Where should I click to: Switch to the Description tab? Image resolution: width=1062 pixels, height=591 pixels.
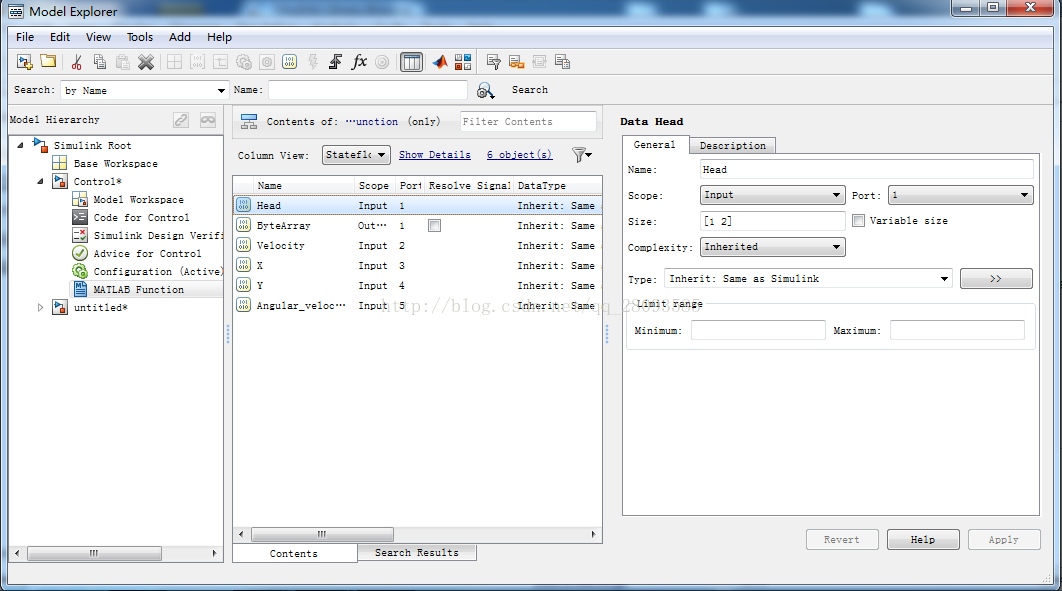pyautogui.click(x=732, y=146)
